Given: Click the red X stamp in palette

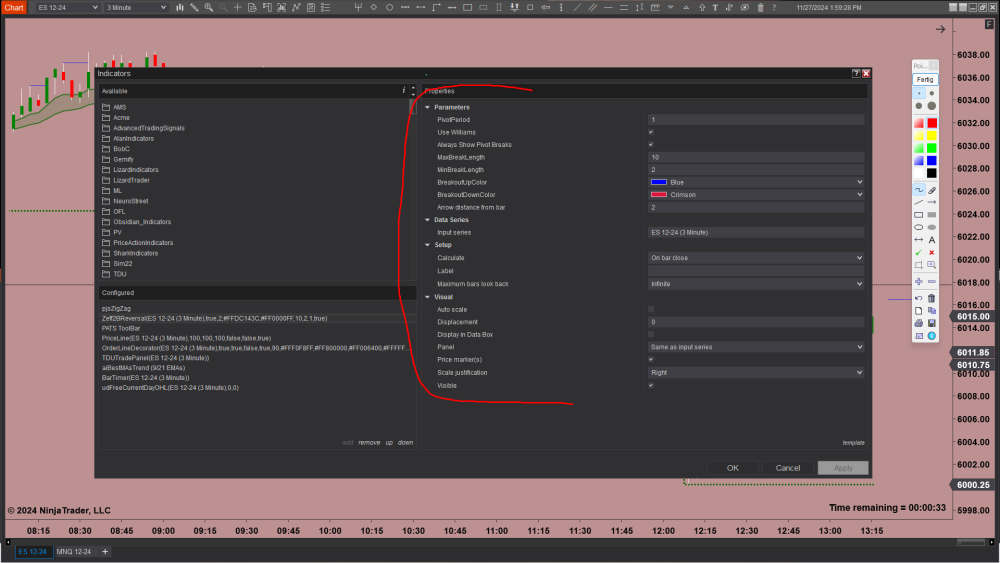Looking at the screenshot, I should coord(932,252).
